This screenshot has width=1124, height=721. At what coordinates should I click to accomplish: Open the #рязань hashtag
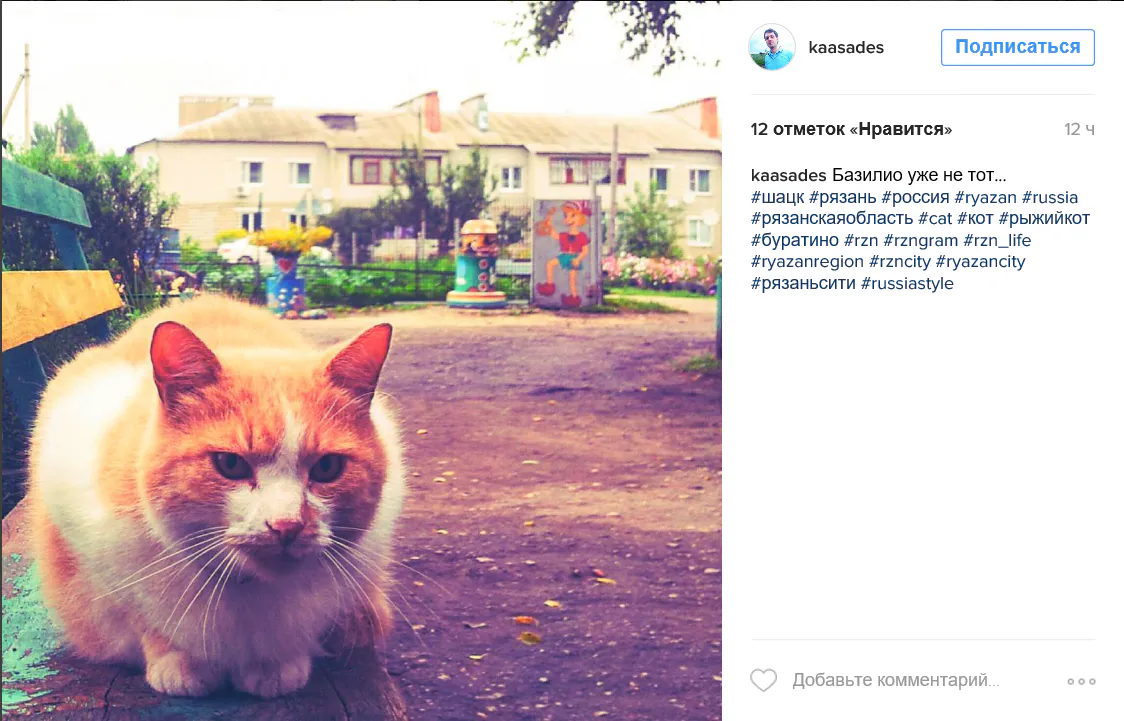click(843, 197)
